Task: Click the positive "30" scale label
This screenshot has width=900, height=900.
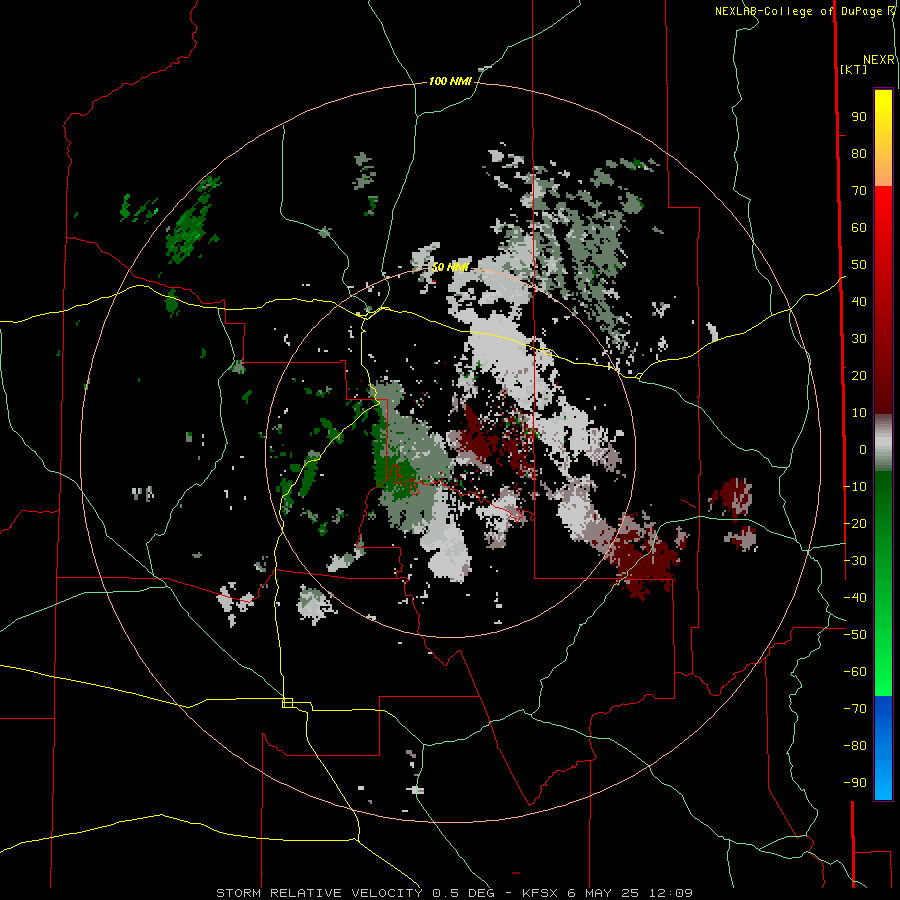Action: tap(859, 339)
